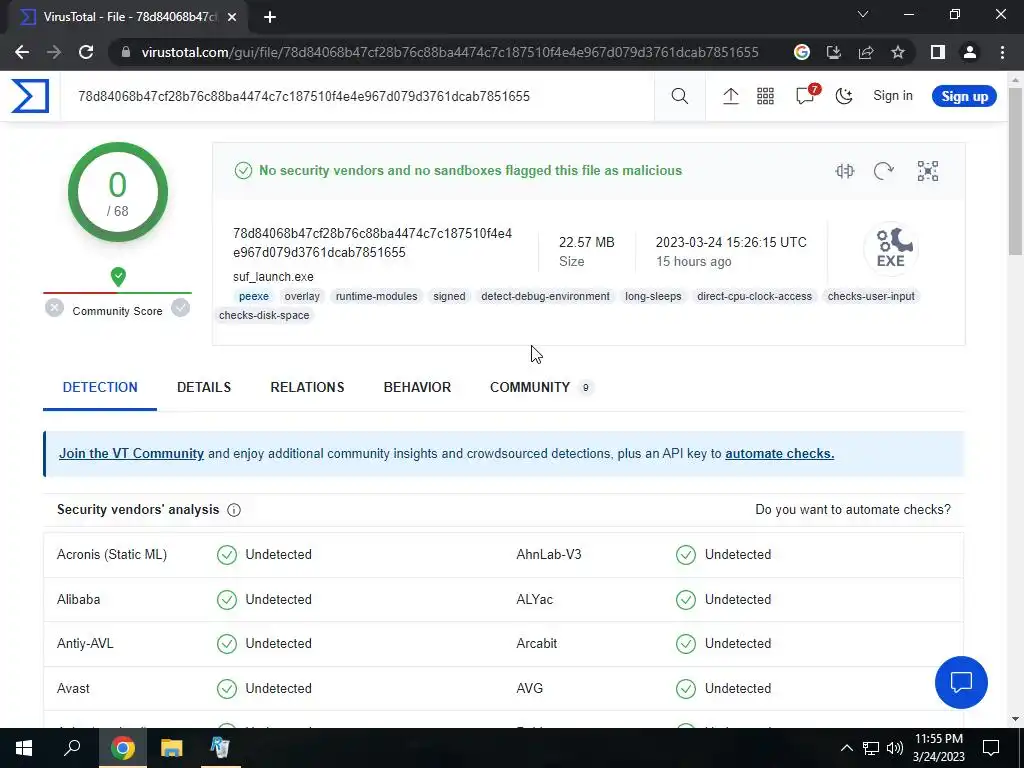Viewport: 1024px width, 768px height.
Task: Close the VirusTotal browser tab
Action: 232,18
